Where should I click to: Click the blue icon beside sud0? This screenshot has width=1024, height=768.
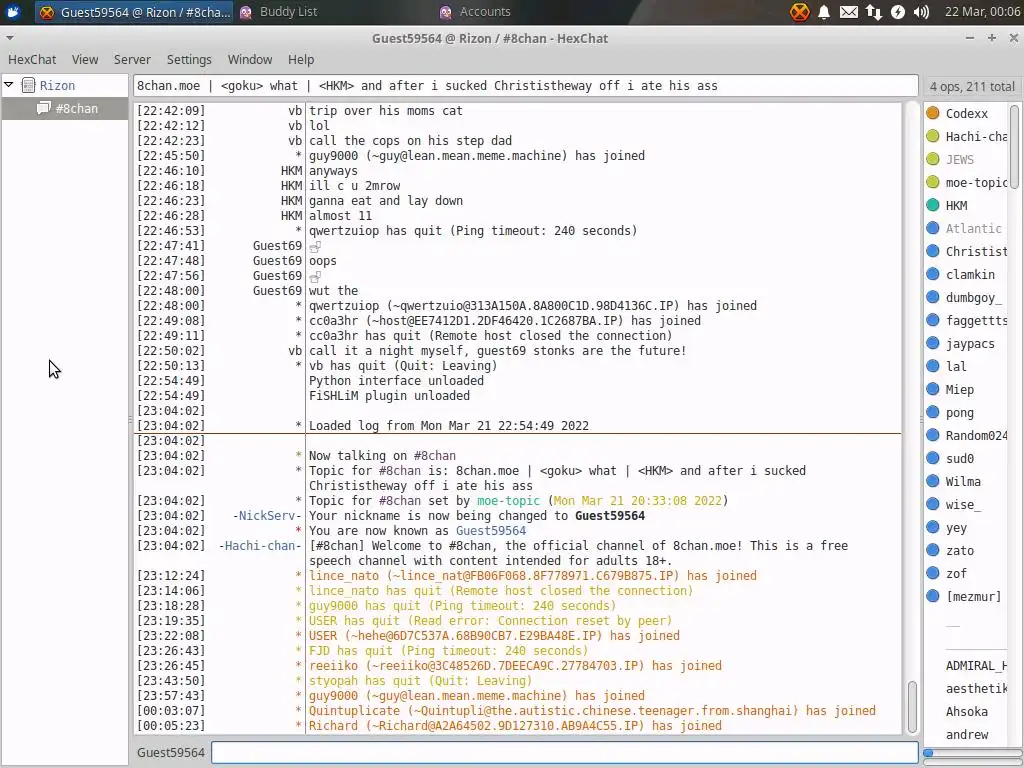933,458
